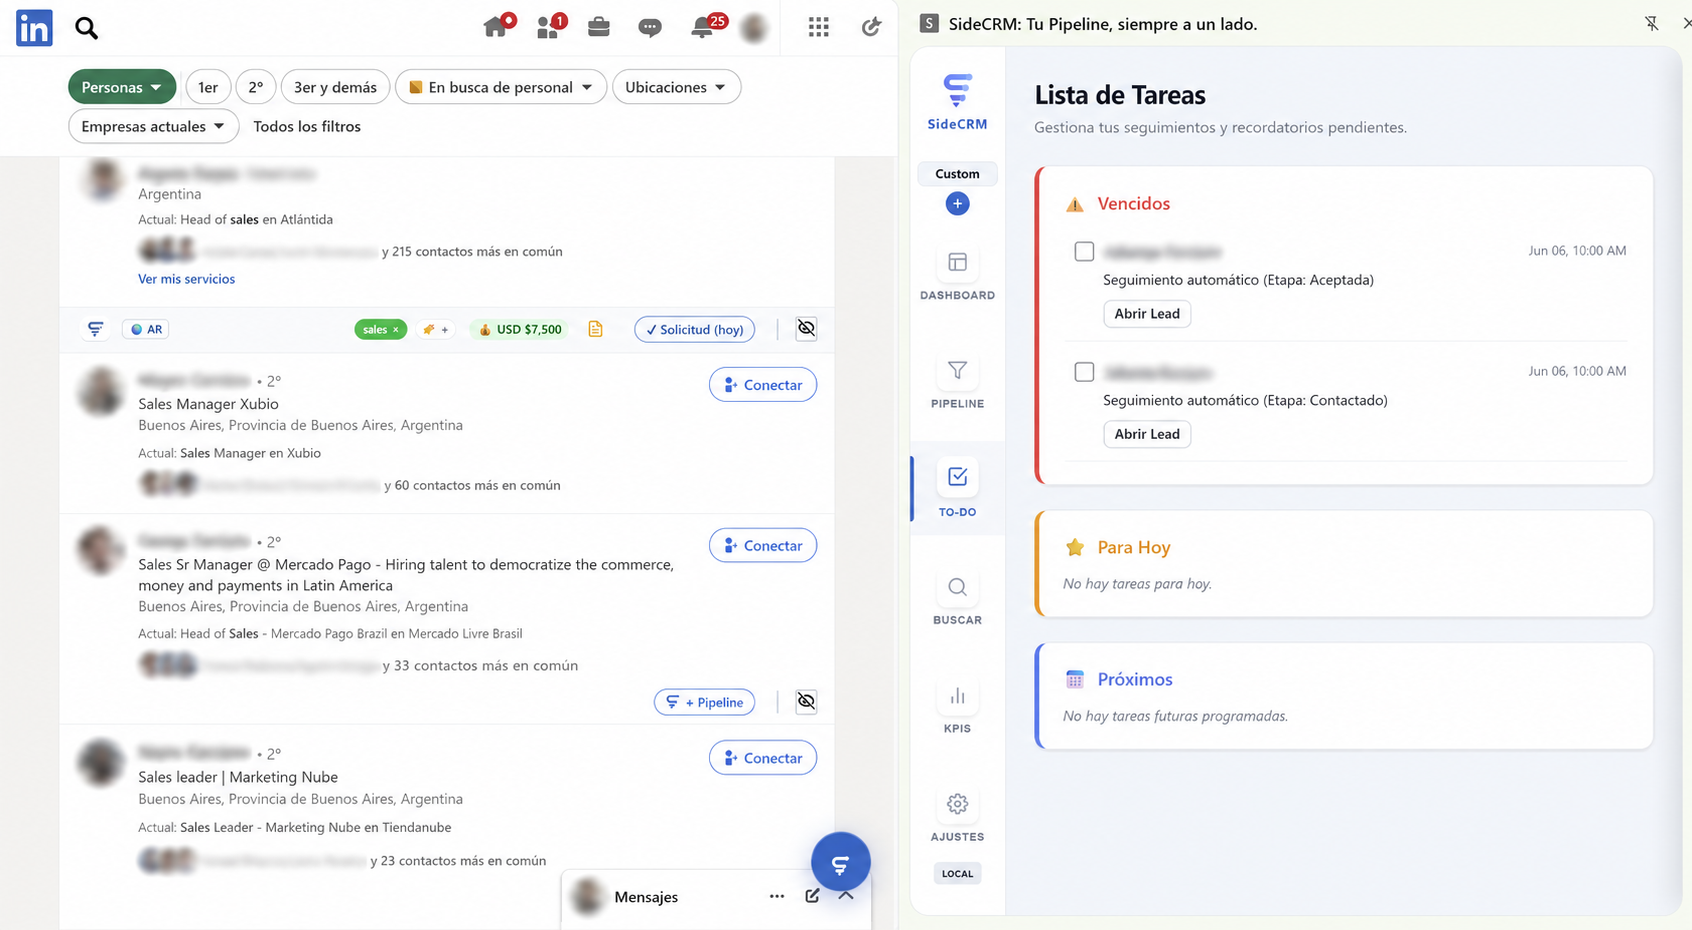The image size is (1692, 930).
Task: Open Todos los filtros
Action: coord(307,126)
